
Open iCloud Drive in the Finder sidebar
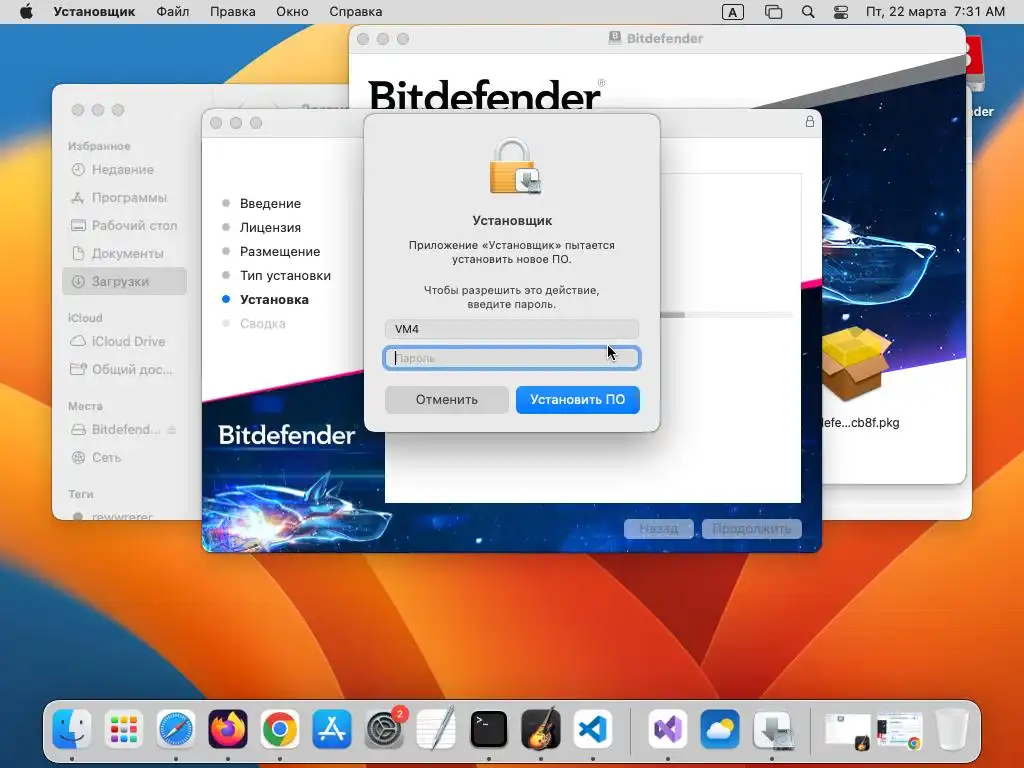(x=123, y=342)
